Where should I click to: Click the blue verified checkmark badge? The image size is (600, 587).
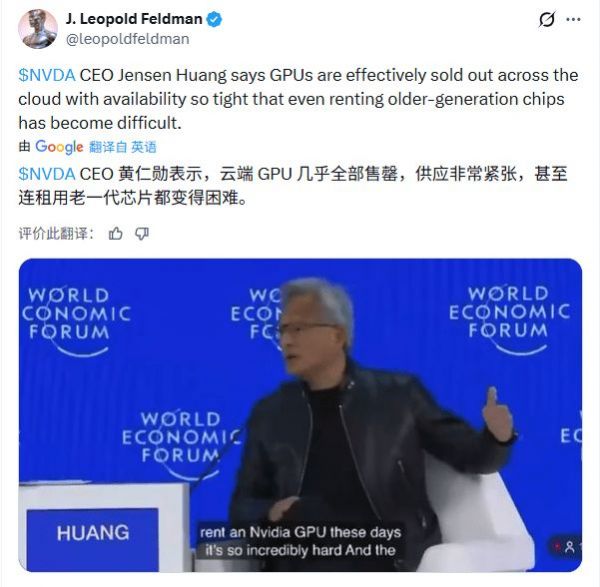tap(214, 19)
